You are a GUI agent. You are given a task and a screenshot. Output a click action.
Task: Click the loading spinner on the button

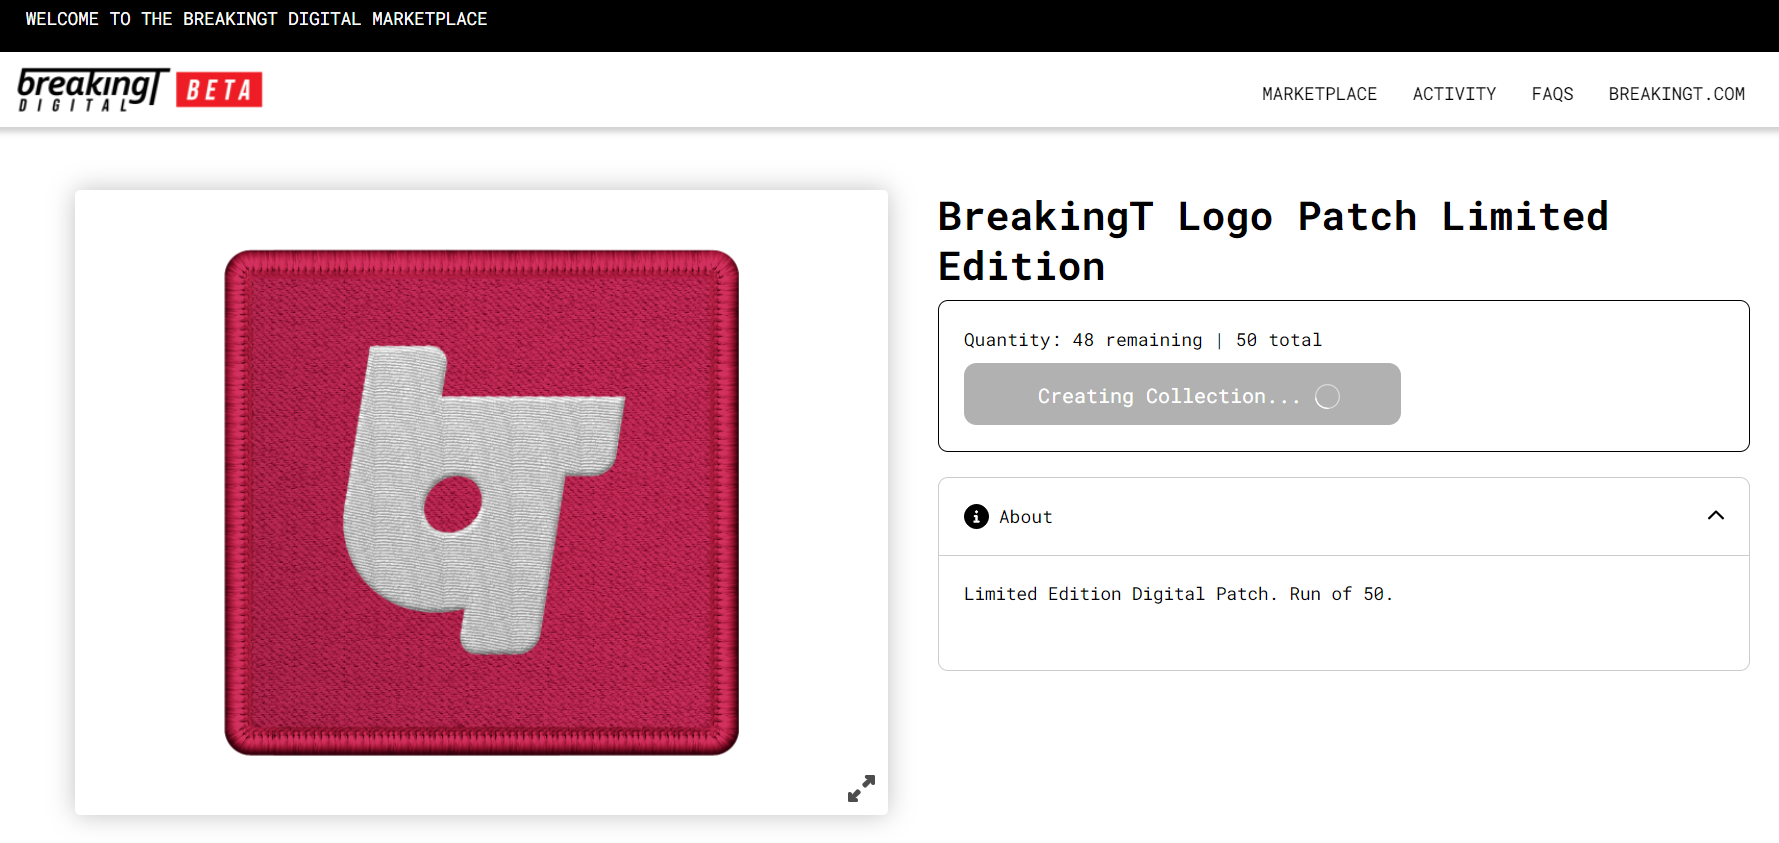[1327, 397]
